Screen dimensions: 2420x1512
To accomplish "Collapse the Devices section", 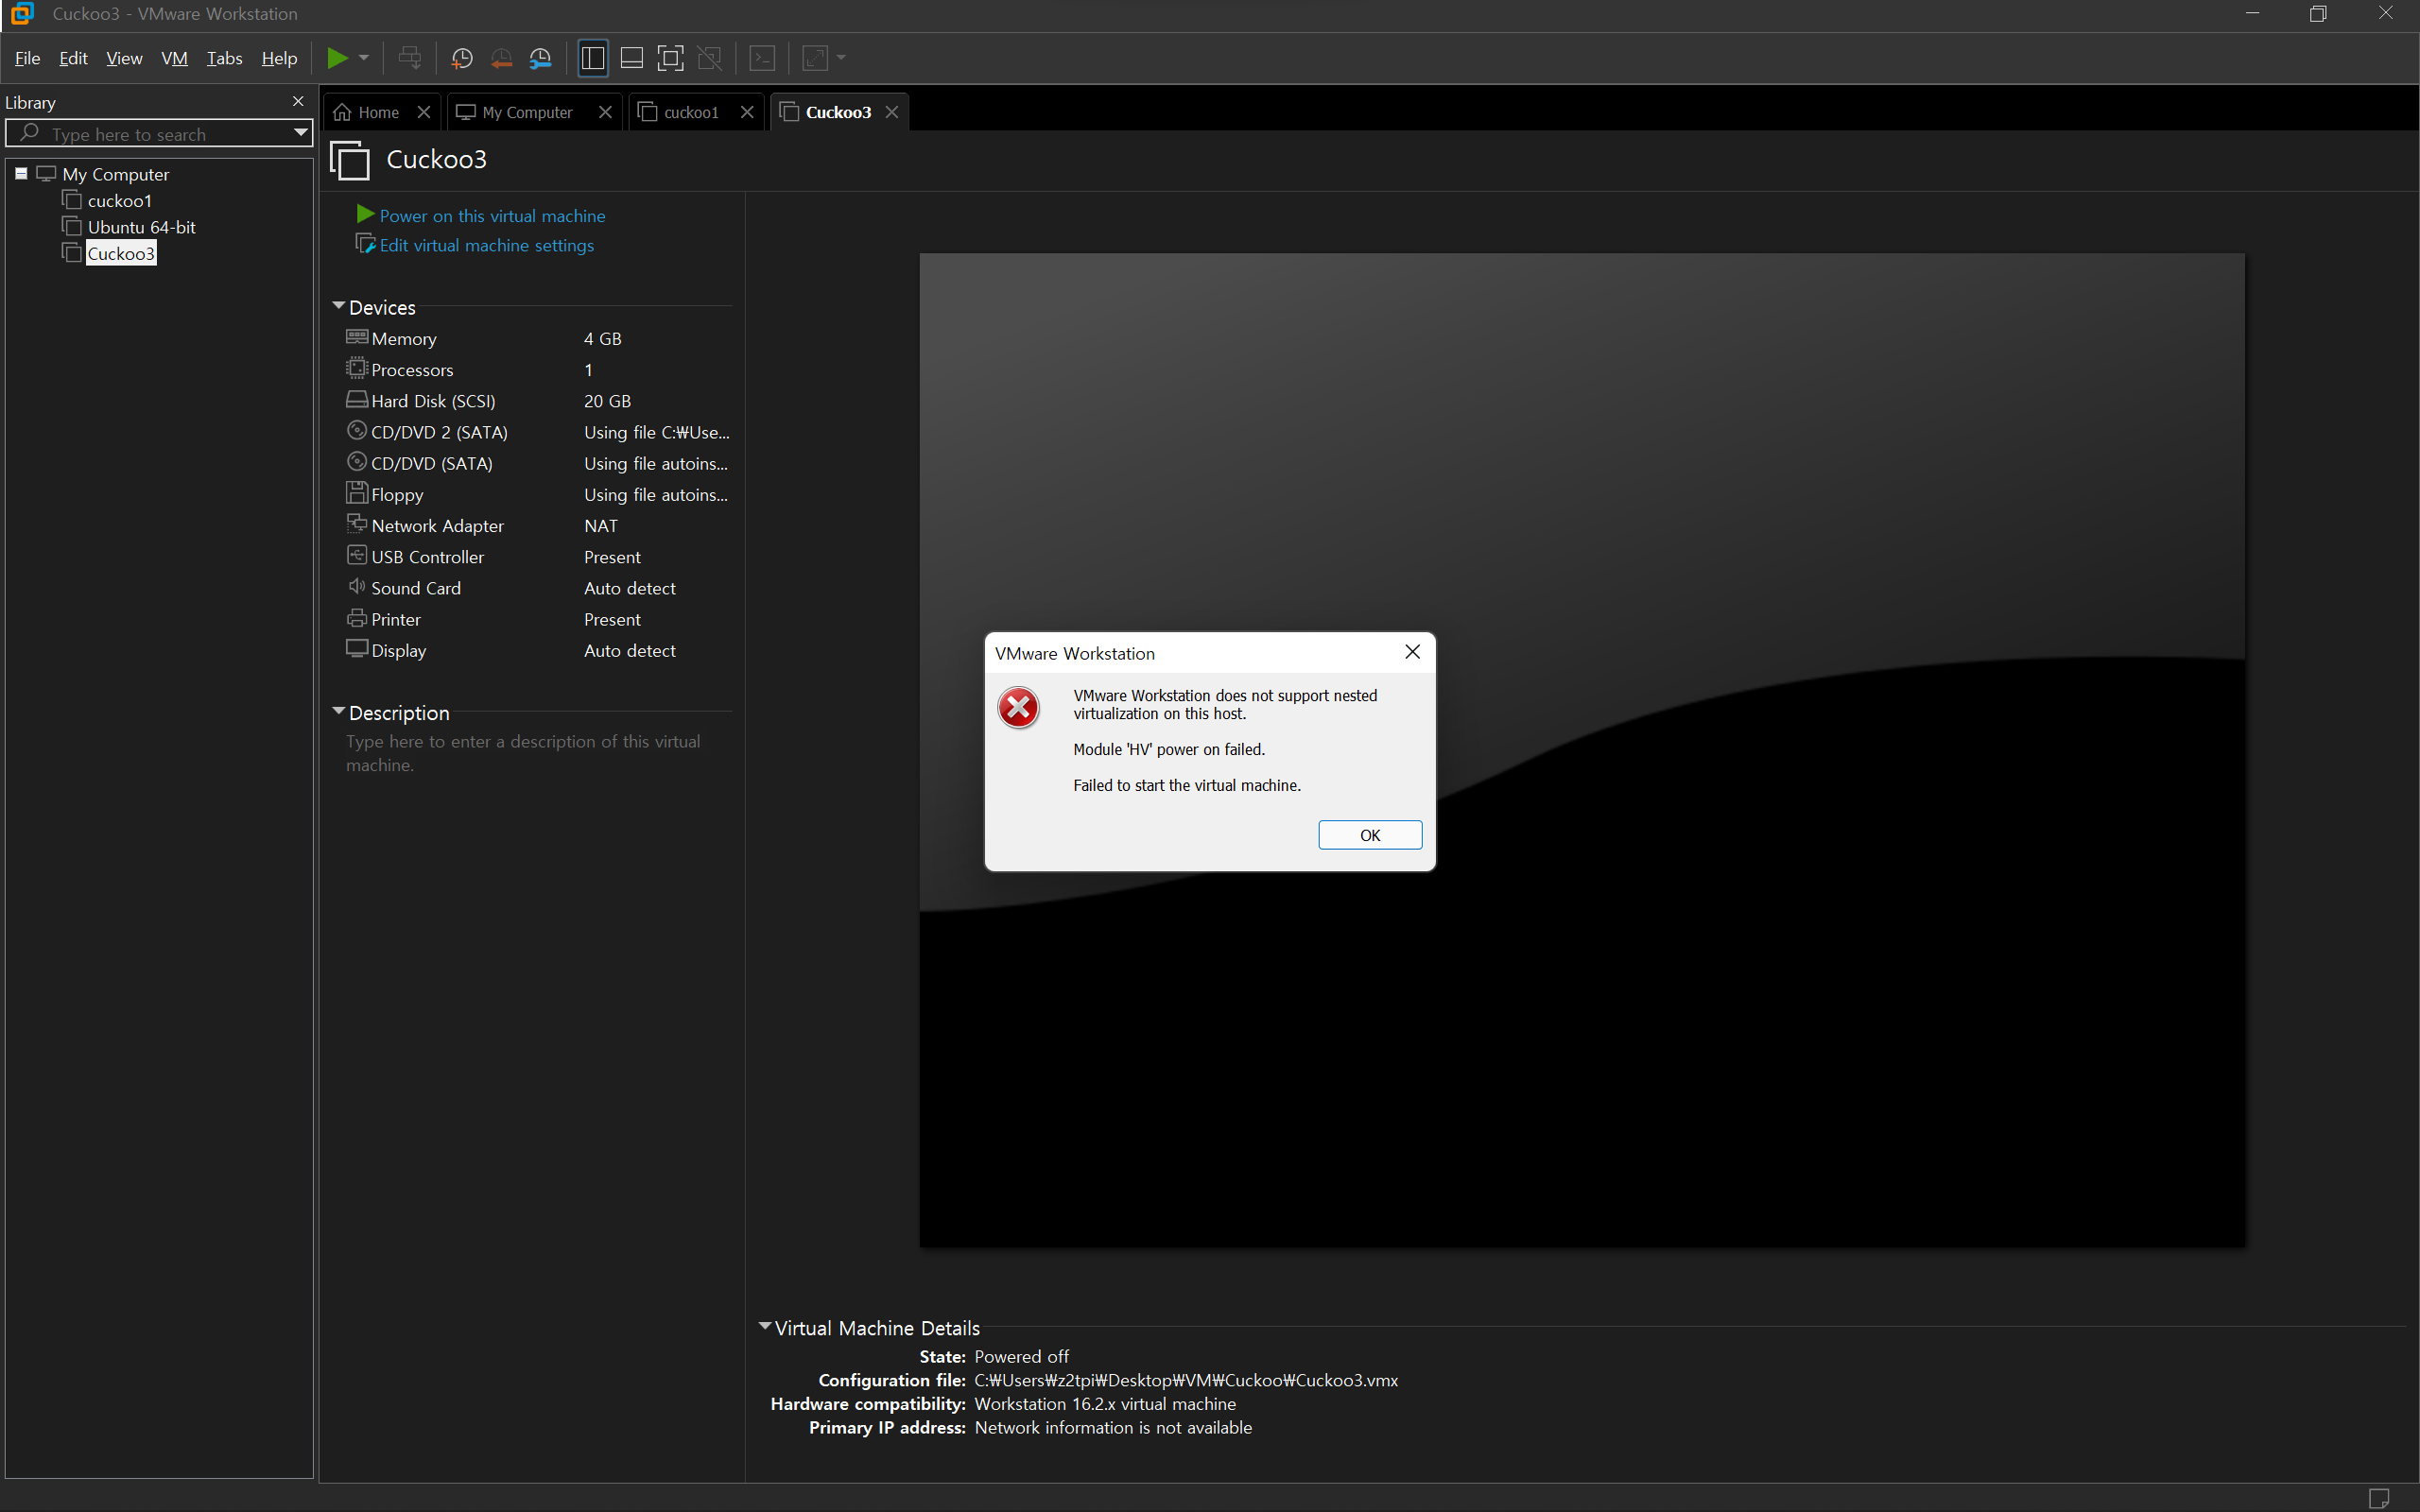I will (339, 307).
